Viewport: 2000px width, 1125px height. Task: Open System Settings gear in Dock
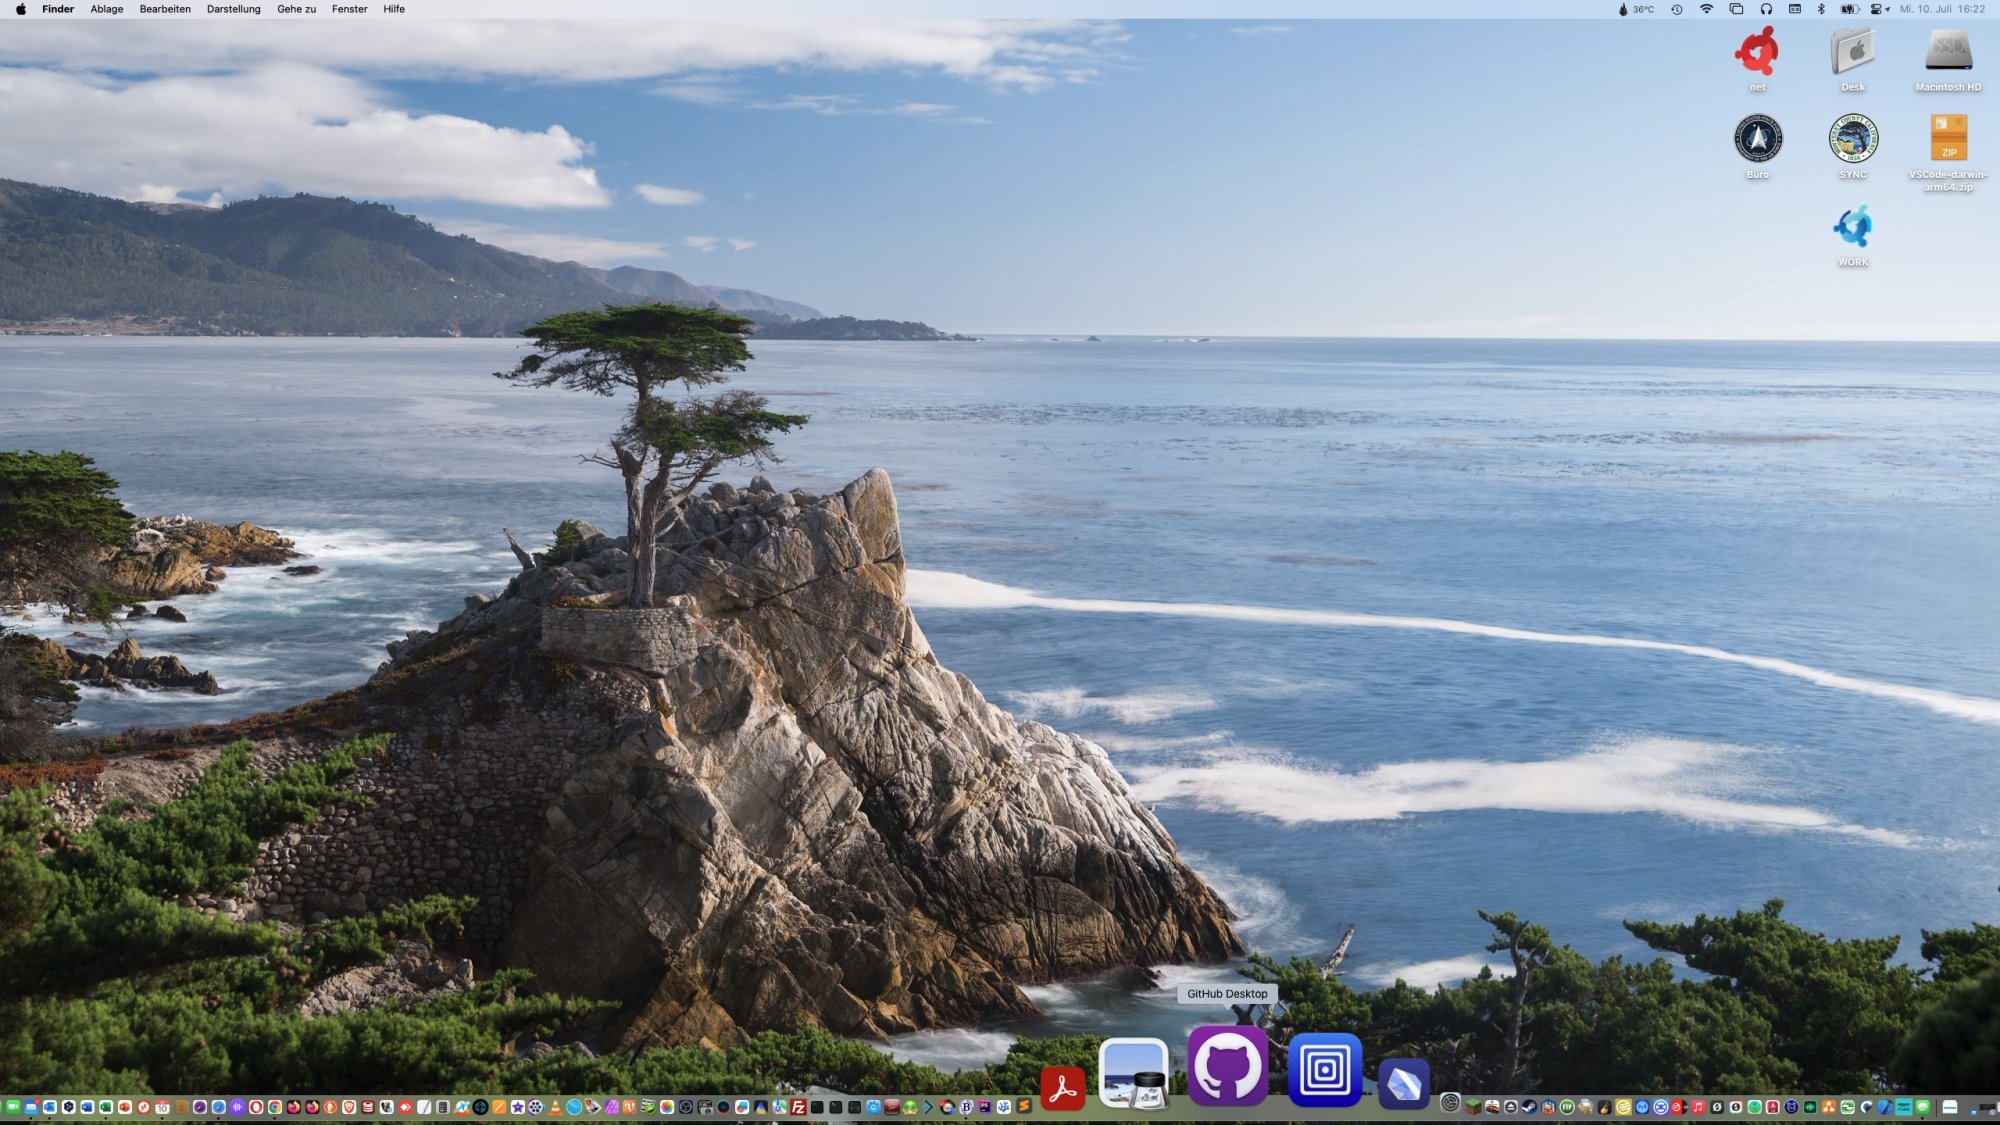pyautogui.click(x=1449, y=1103)
